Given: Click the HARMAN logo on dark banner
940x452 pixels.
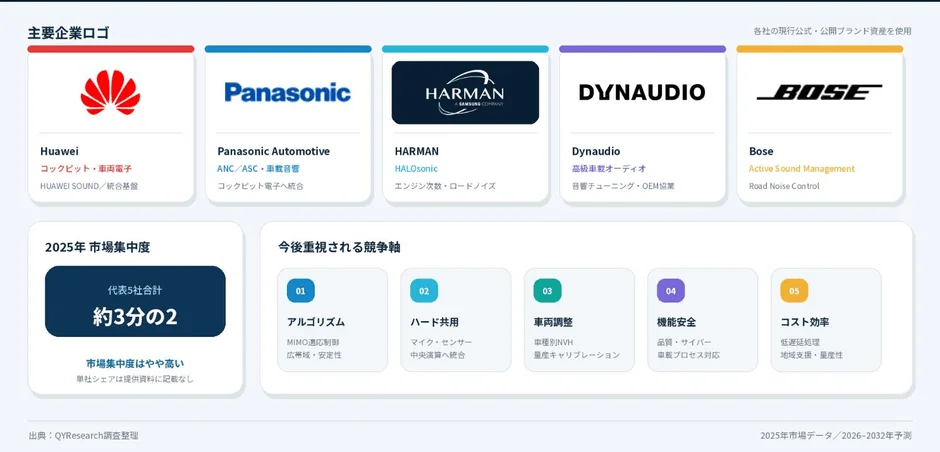Looking at the screenshot, I should tap(465, 92).
